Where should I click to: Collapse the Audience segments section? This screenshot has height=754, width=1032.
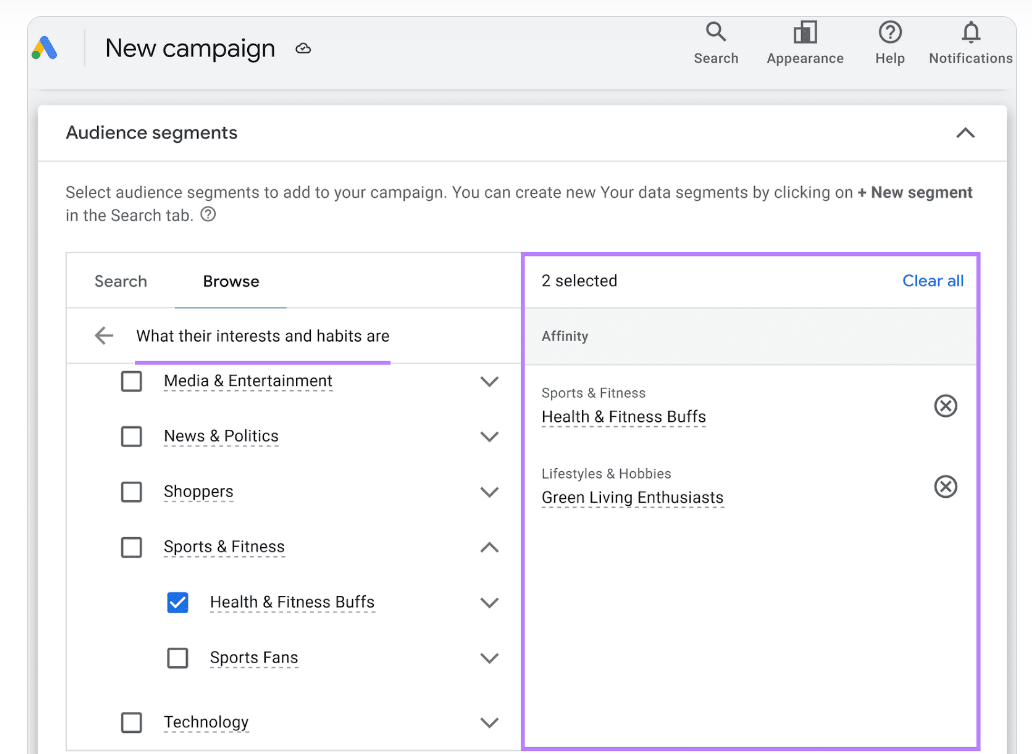coord(965,132)
